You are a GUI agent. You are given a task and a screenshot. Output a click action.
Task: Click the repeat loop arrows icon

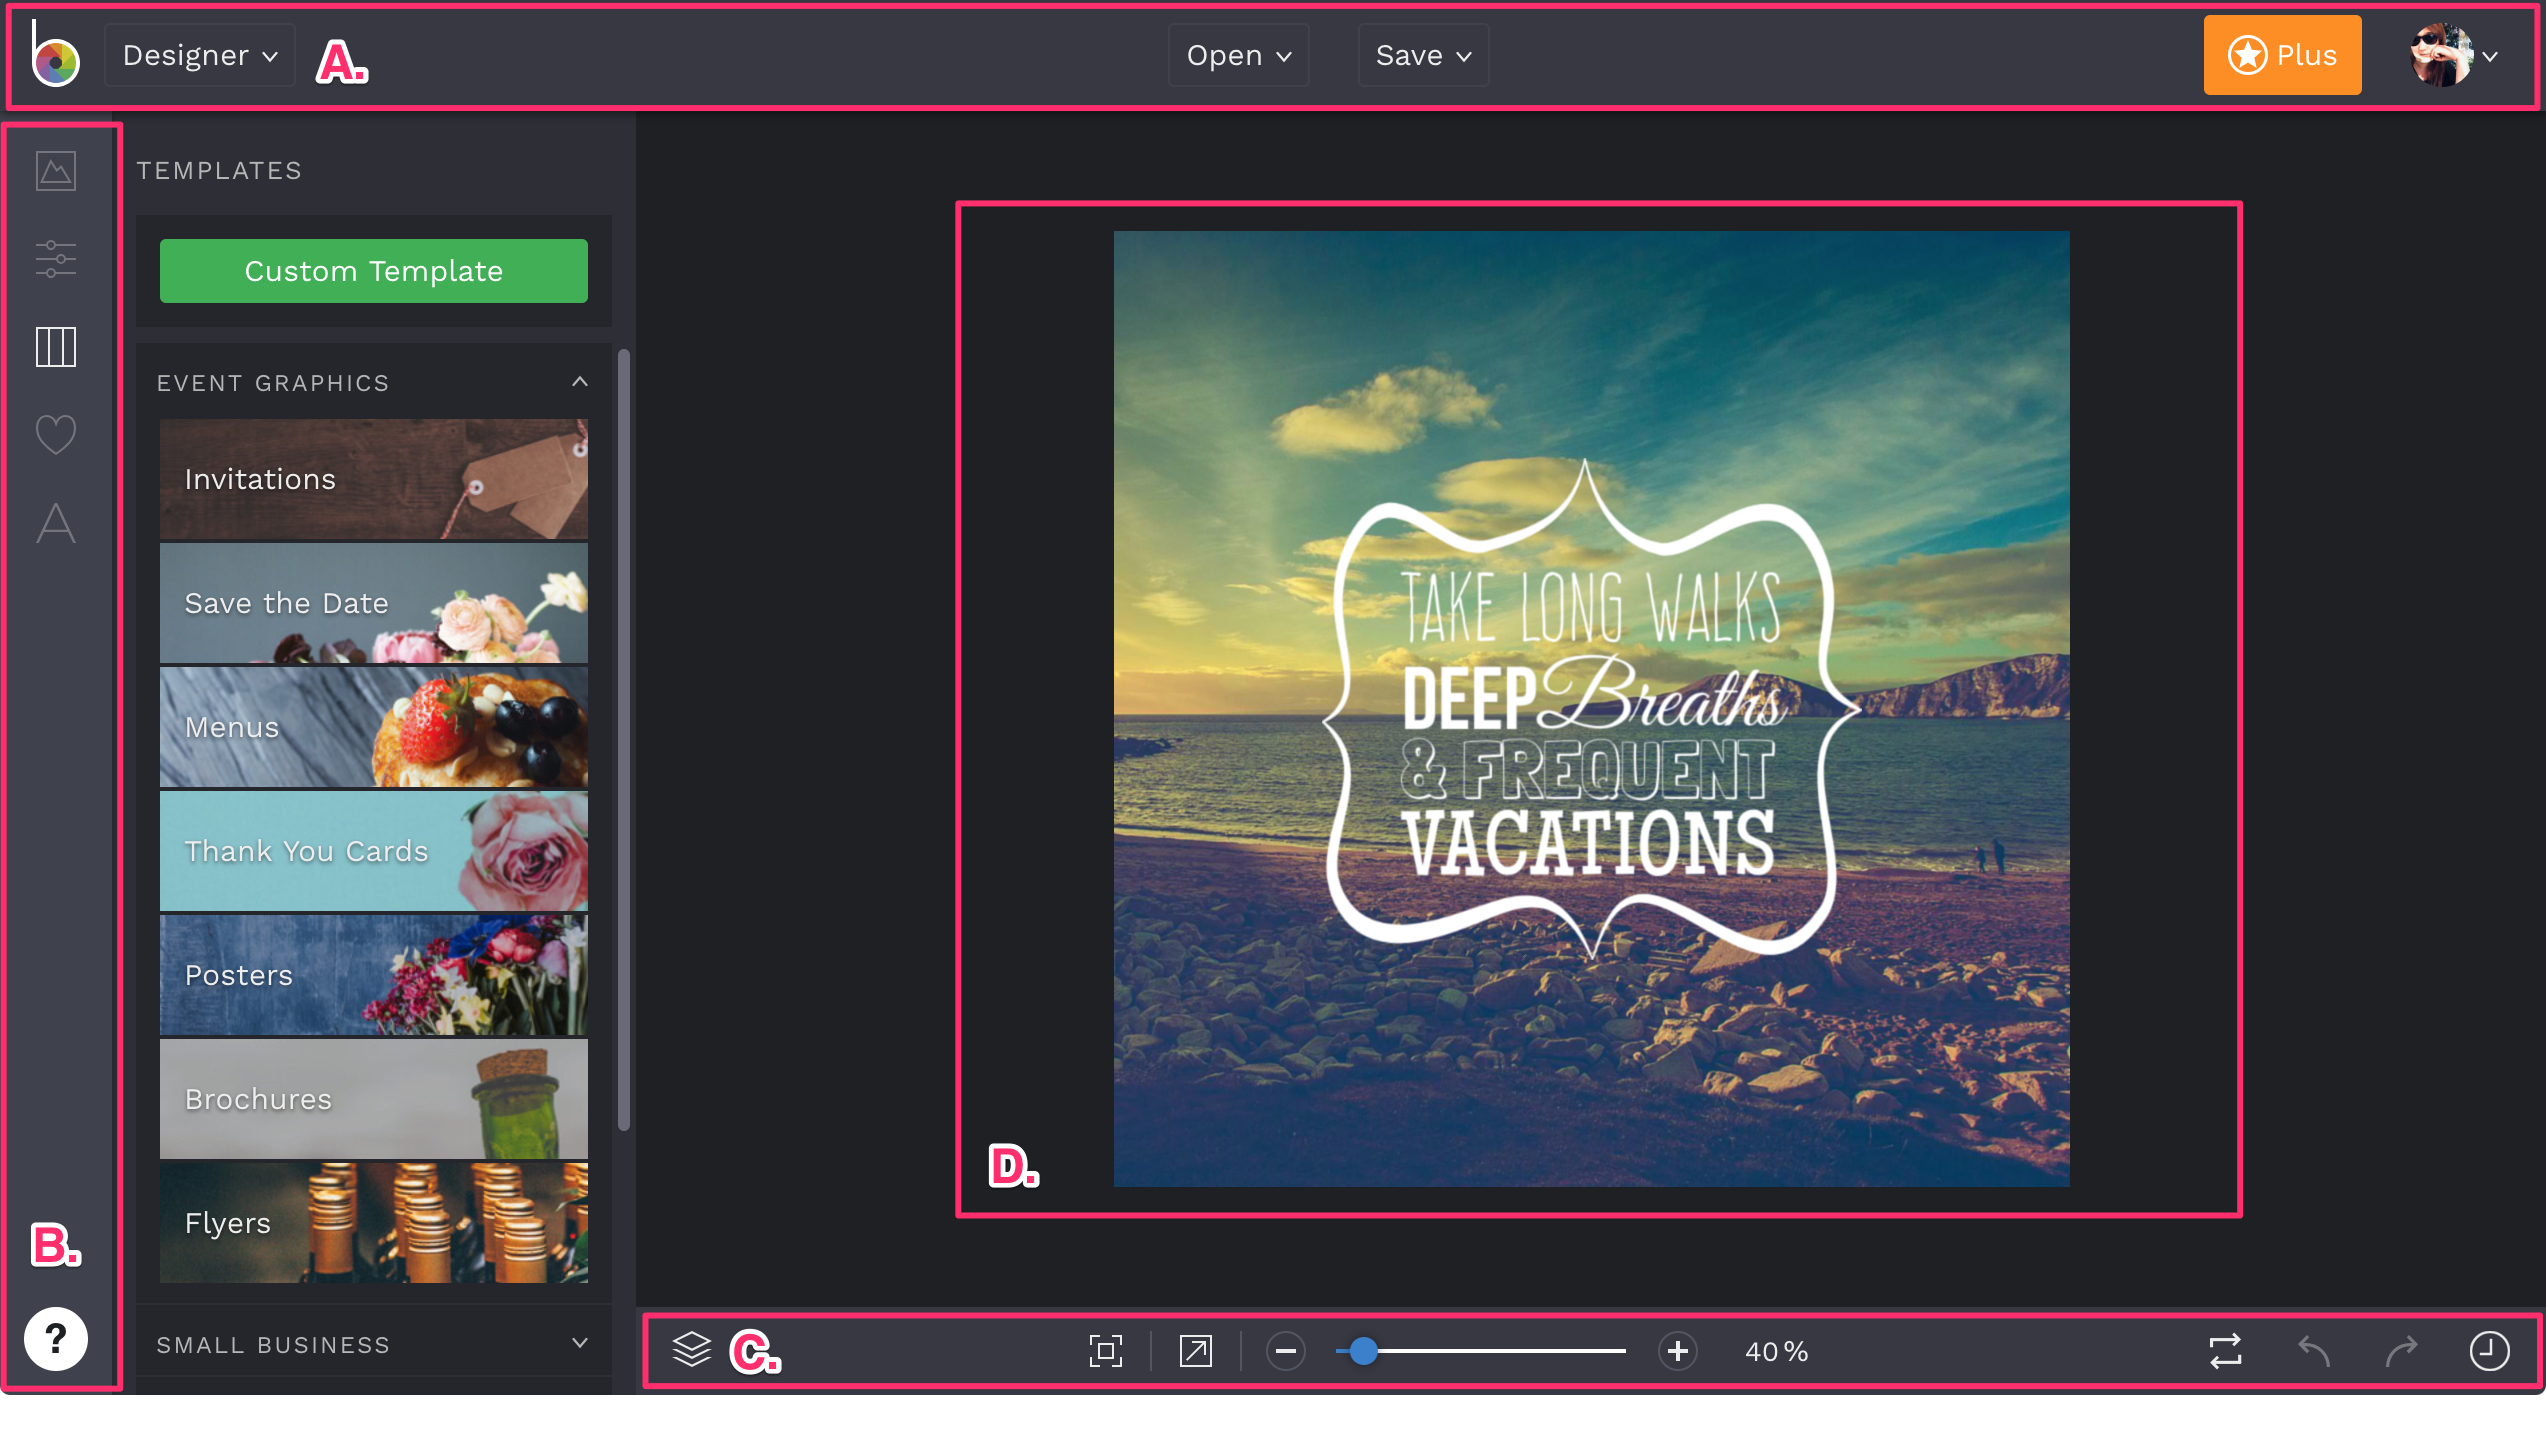pyautogui.click(x=2226, y=1351)
